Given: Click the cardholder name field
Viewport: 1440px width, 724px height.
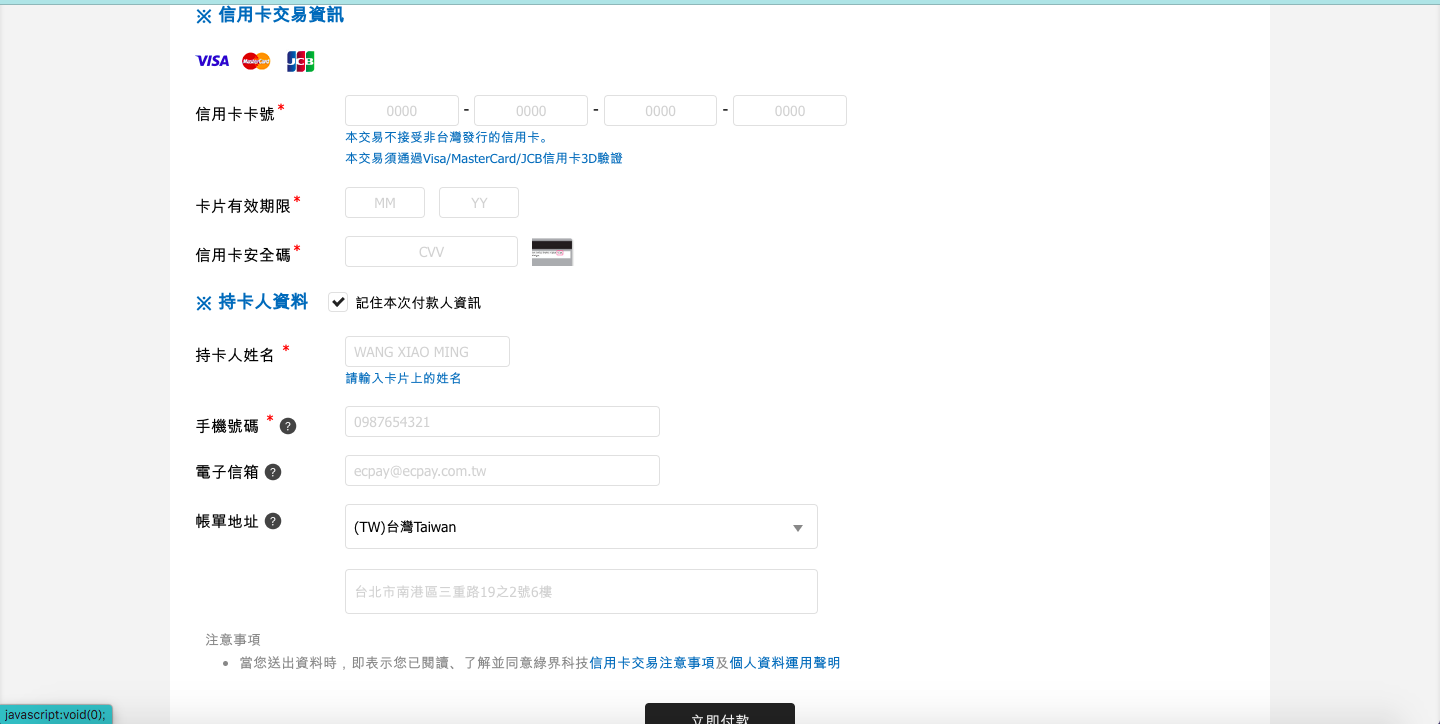Looking at the screenshot, I should [427, 352].
